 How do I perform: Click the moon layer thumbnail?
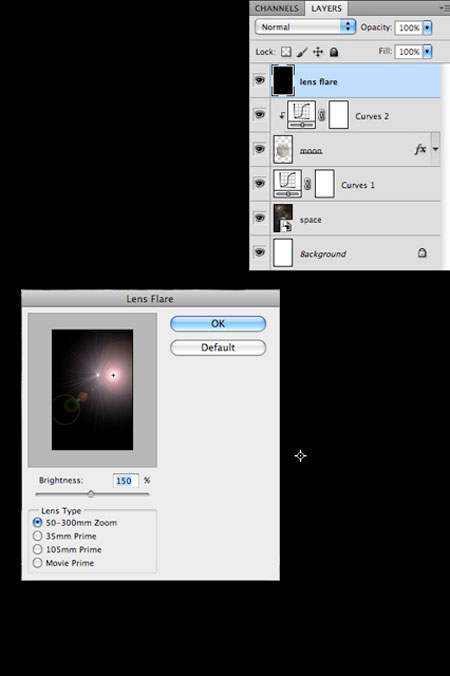(x=283, y=149)
